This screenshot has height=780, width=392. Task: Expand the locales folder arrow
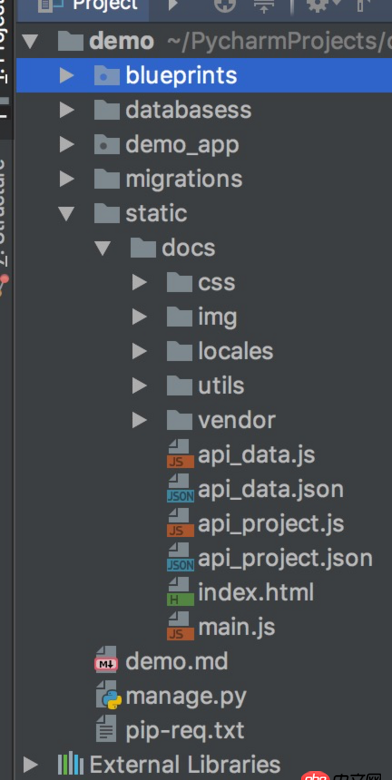point(139,352)
